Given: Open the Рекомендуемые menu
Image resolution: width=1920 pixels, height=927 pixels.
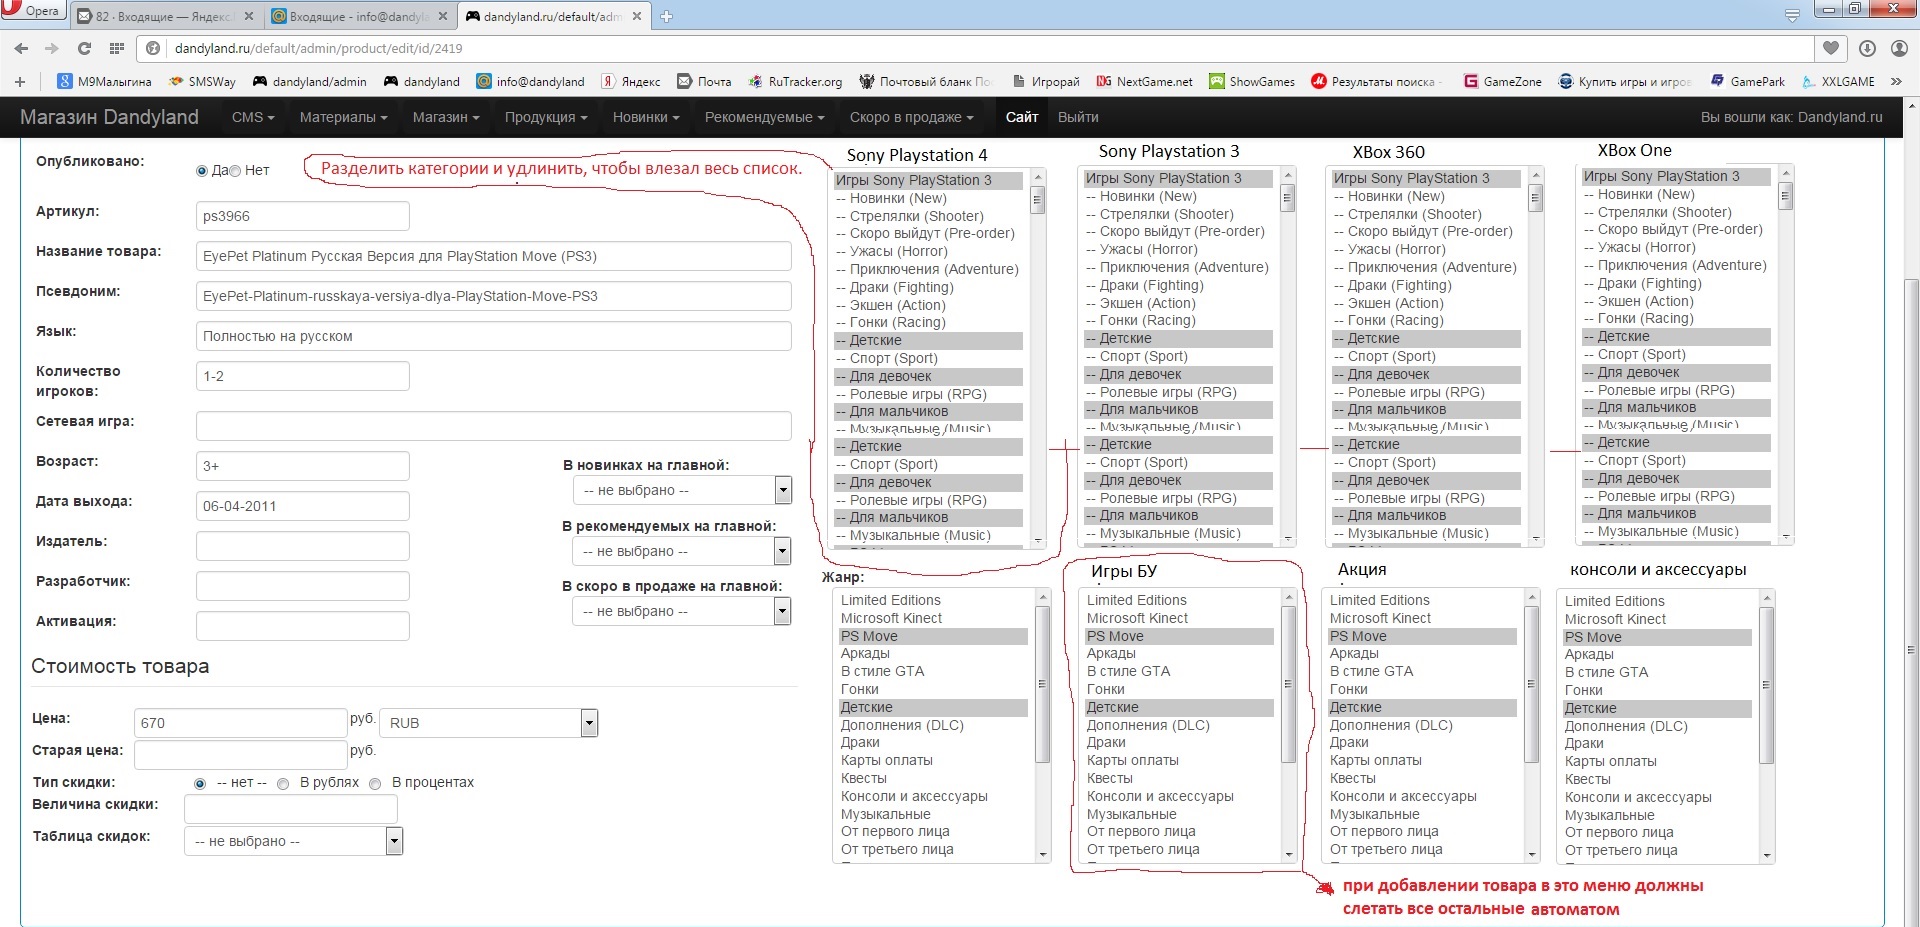Looking at the screenshot, I should 765,117.
